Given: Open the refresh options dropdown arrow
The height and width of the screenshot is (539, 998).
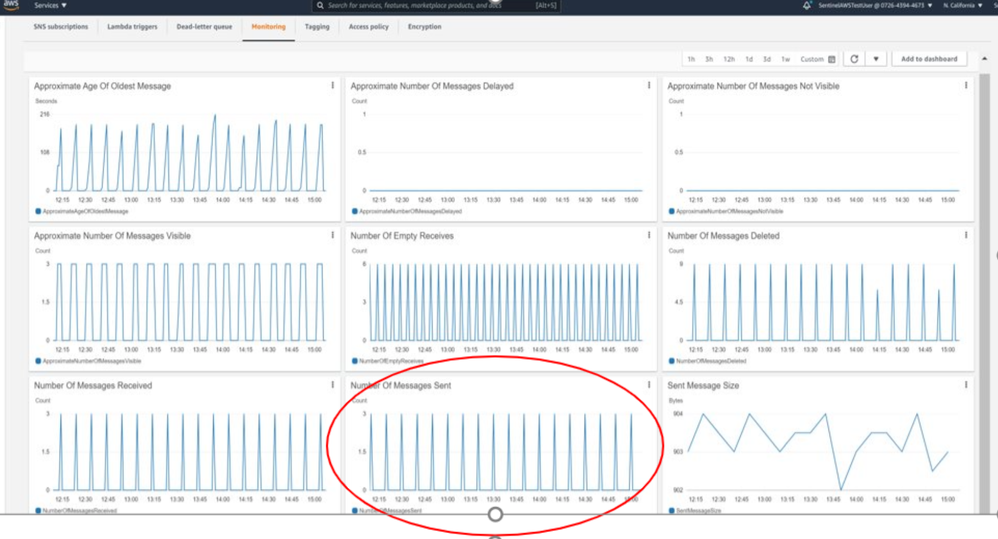Looking at the screenshot, I should point(876,59).
